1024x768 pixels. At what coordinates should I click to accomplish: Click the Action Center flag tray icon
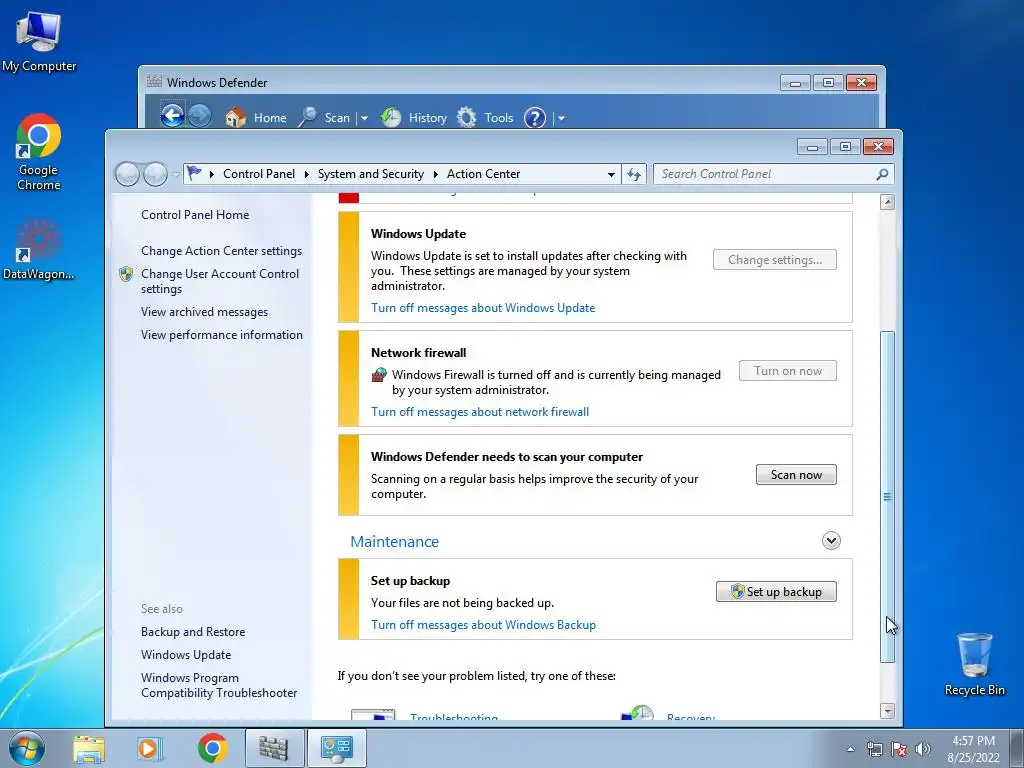(899, 749)
